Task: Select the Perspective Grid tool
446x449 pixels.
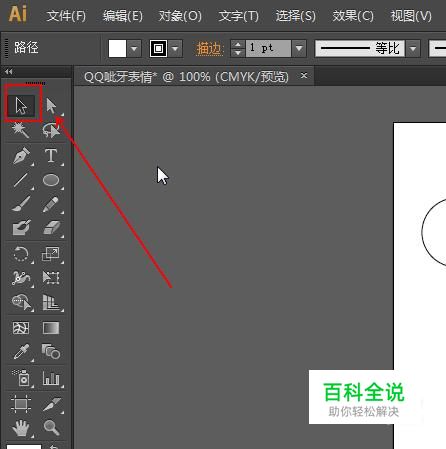Action: coord(51,302)
